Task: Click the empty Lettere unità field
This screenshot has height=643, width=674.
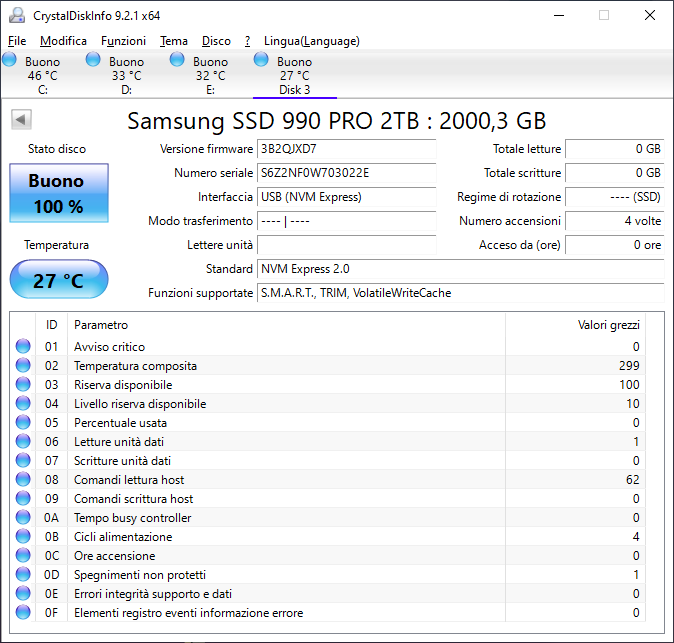Action: click(x=346, y=245)
